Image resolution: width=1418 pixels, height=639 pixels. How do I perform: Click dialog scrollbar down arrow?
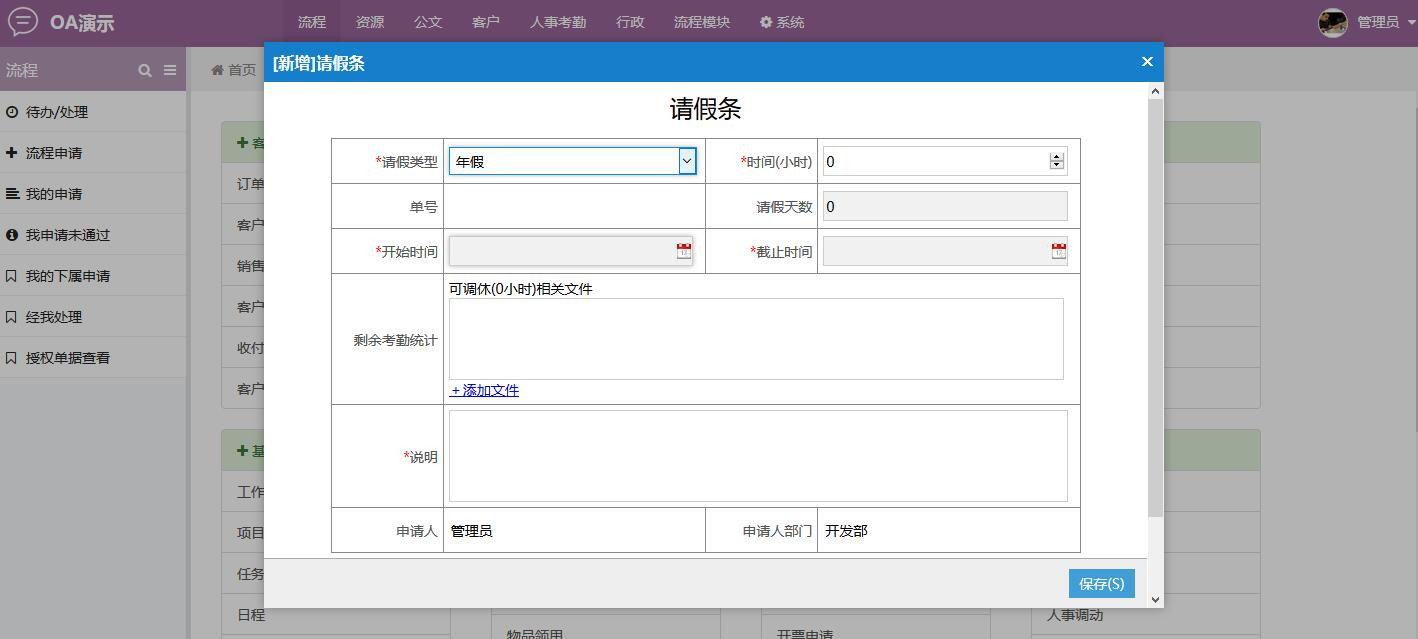point(1155,599)
